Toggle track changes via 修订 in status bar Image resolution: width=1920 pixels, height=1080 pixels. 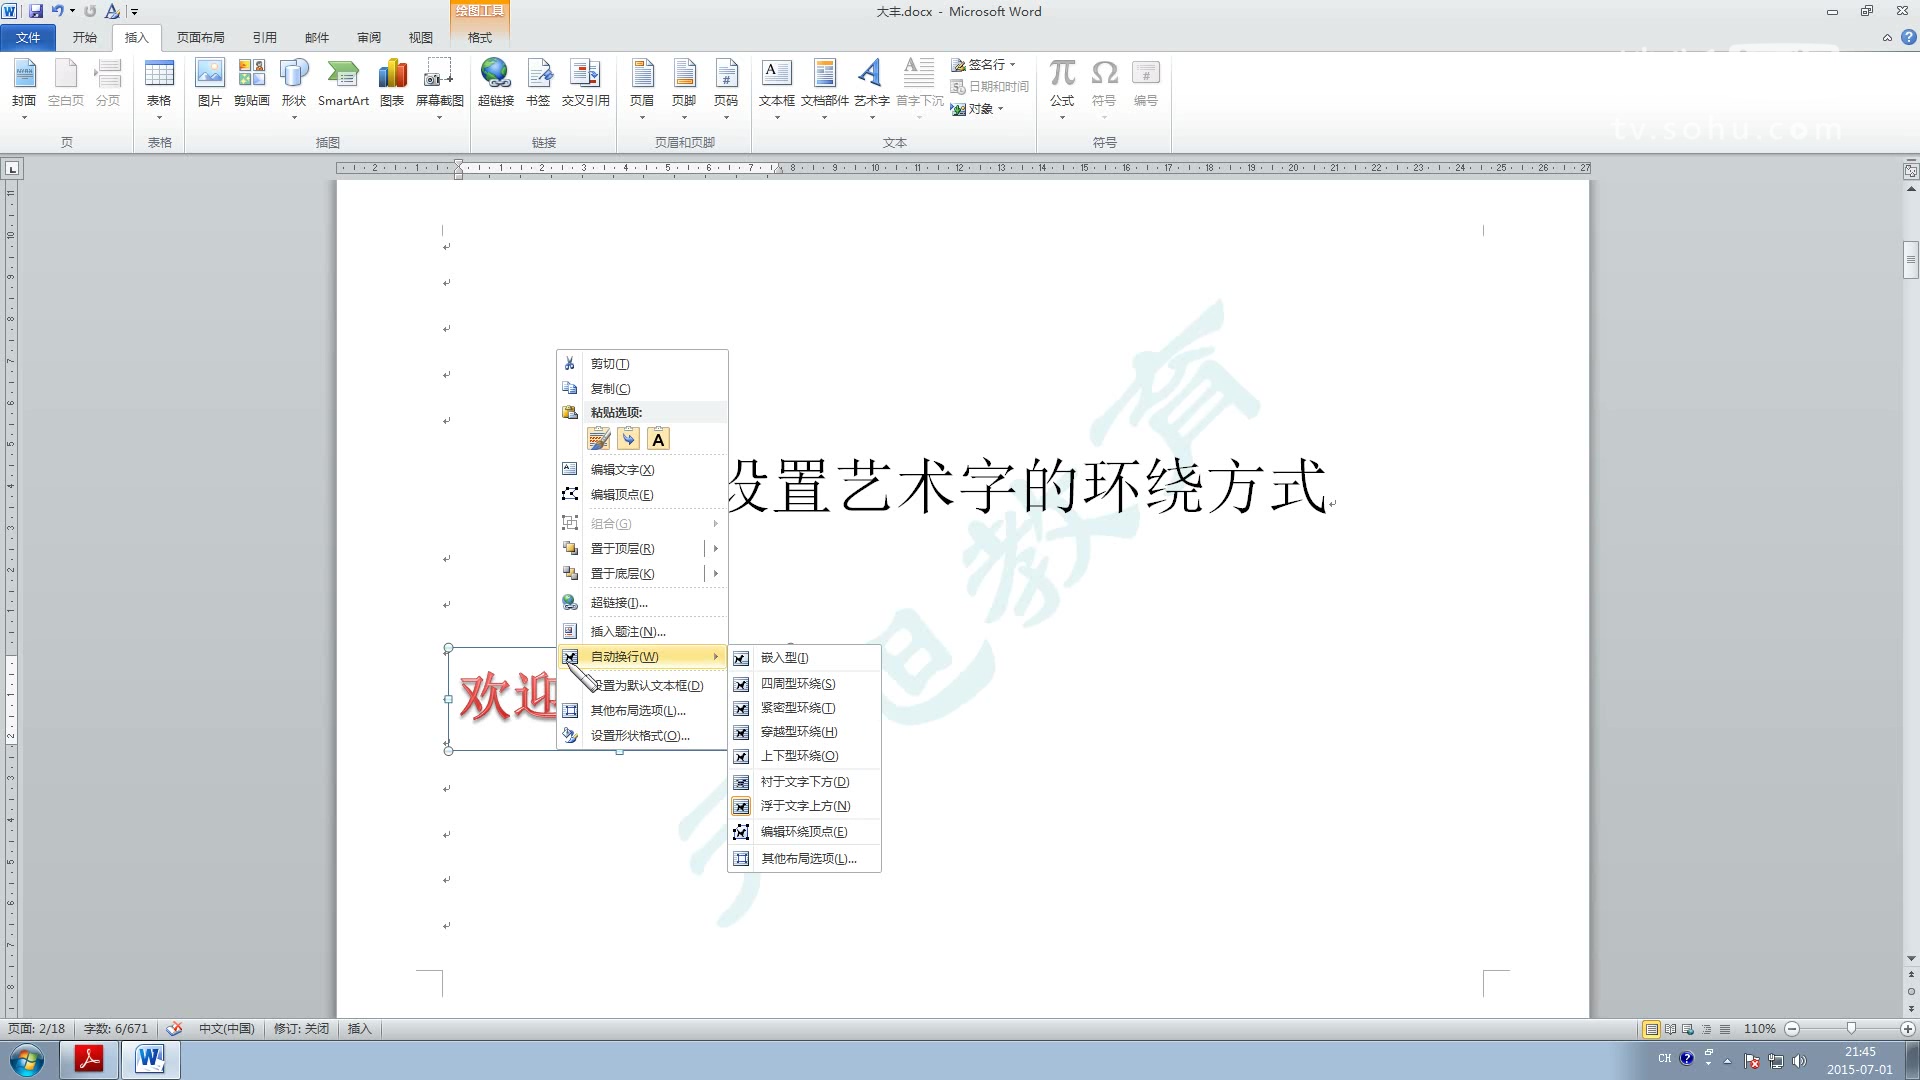(x=300, y=1028)
